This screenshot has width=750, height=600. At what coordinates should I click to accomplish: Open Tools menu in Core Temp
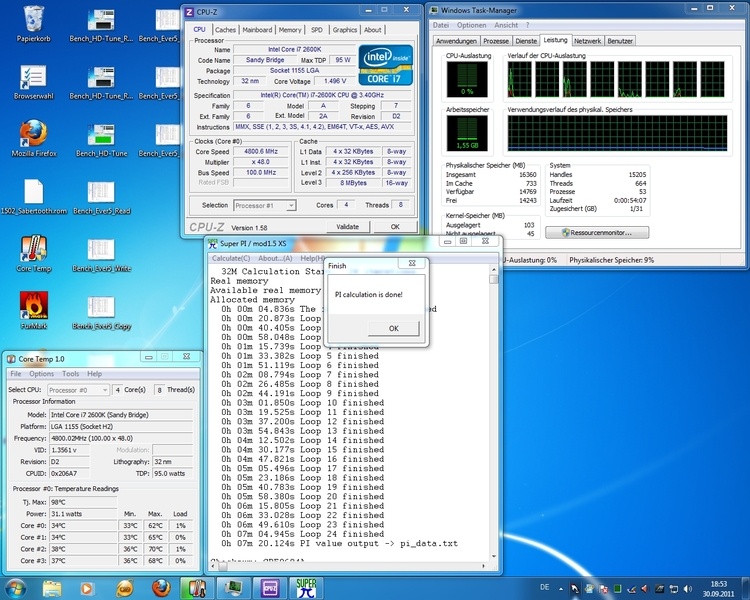pyautogui.click(x=70, y=374)
